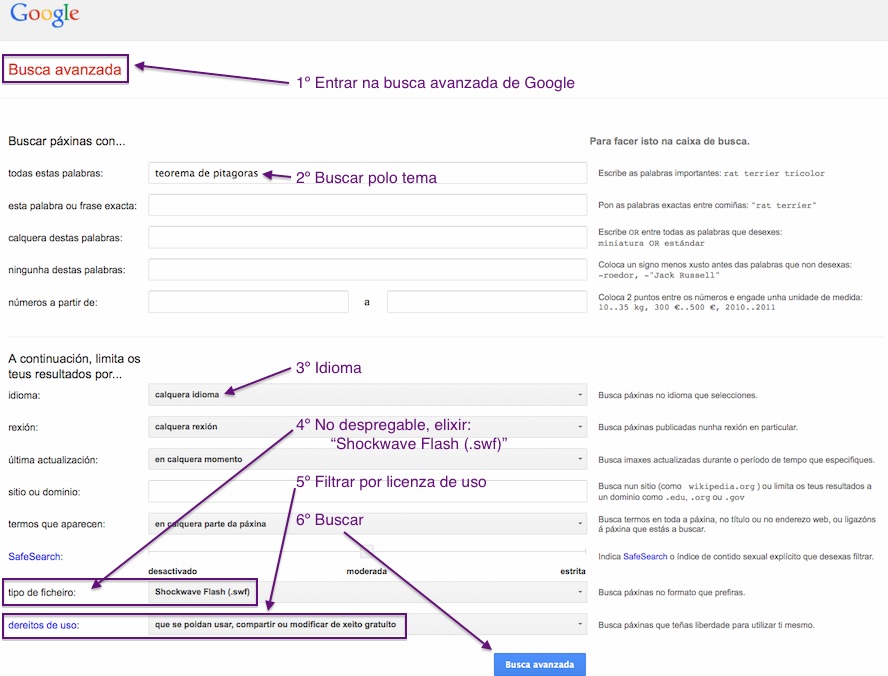Click the blue 'Busca avanzada' search button
The width and height of the screenshot is (888, 676).
click(x=539, y=663)
